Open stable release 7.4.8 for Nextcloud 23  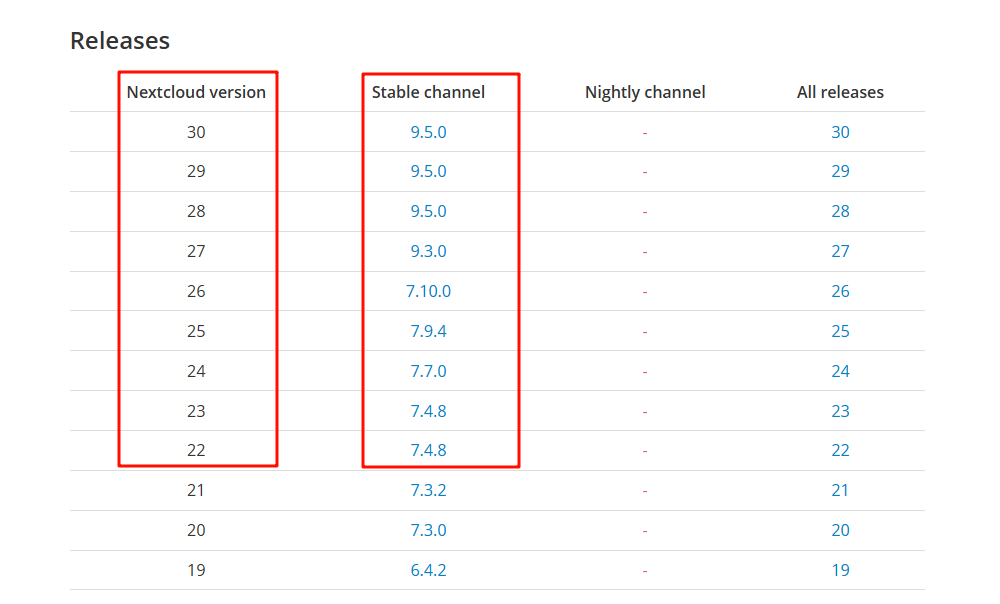[x=428, y=411]
